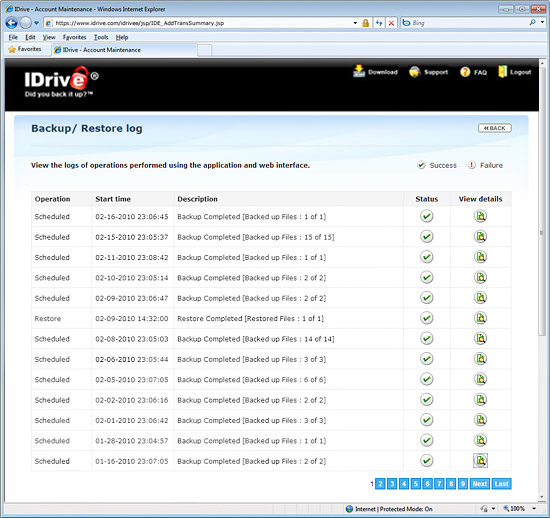
Task: Stop loading with the red X icon
Action: [391, 23]
